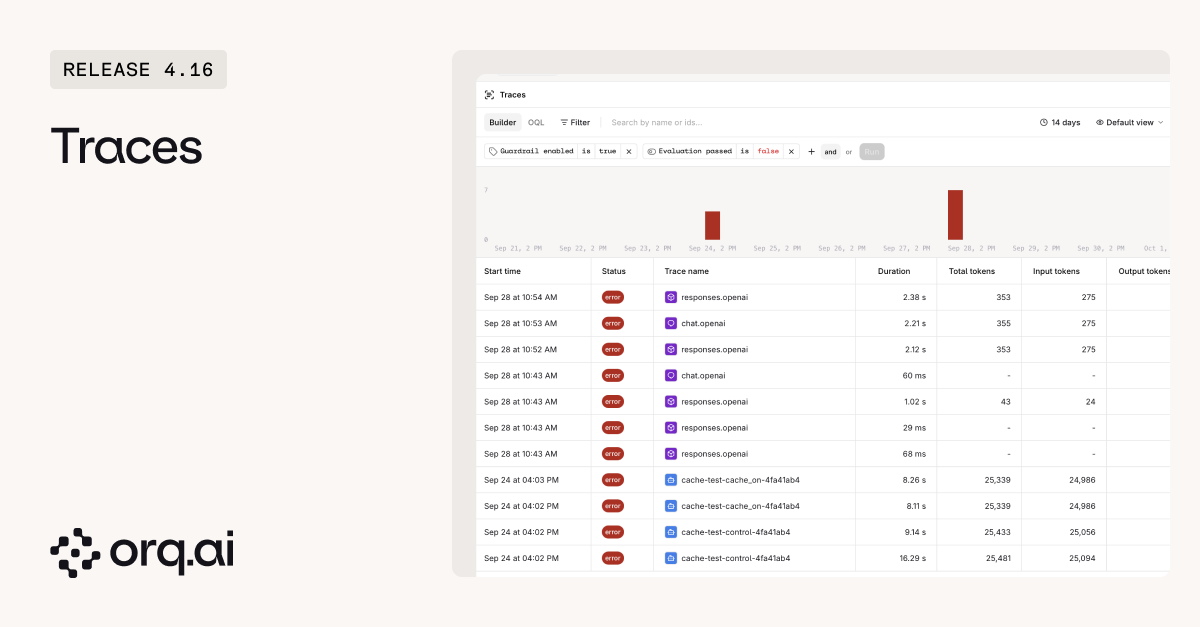This screenshot has width=1200, height=627.
Task: Click the icon of chat.openai trace at 10:53 AM
Action: [671, 323]
